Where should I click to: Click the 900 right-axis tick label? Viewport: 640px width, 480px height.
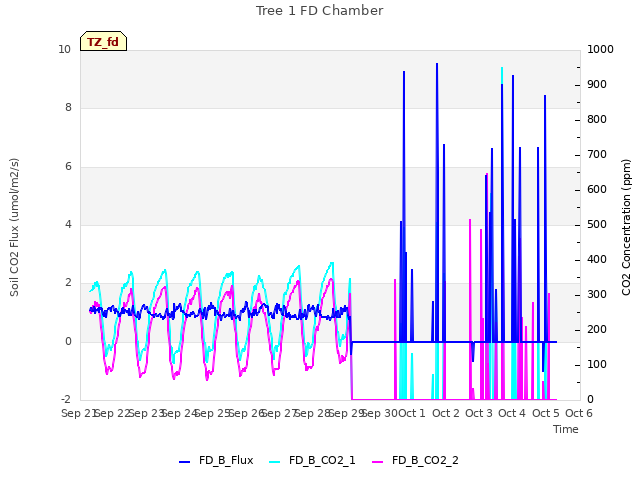tap(597, 84)
